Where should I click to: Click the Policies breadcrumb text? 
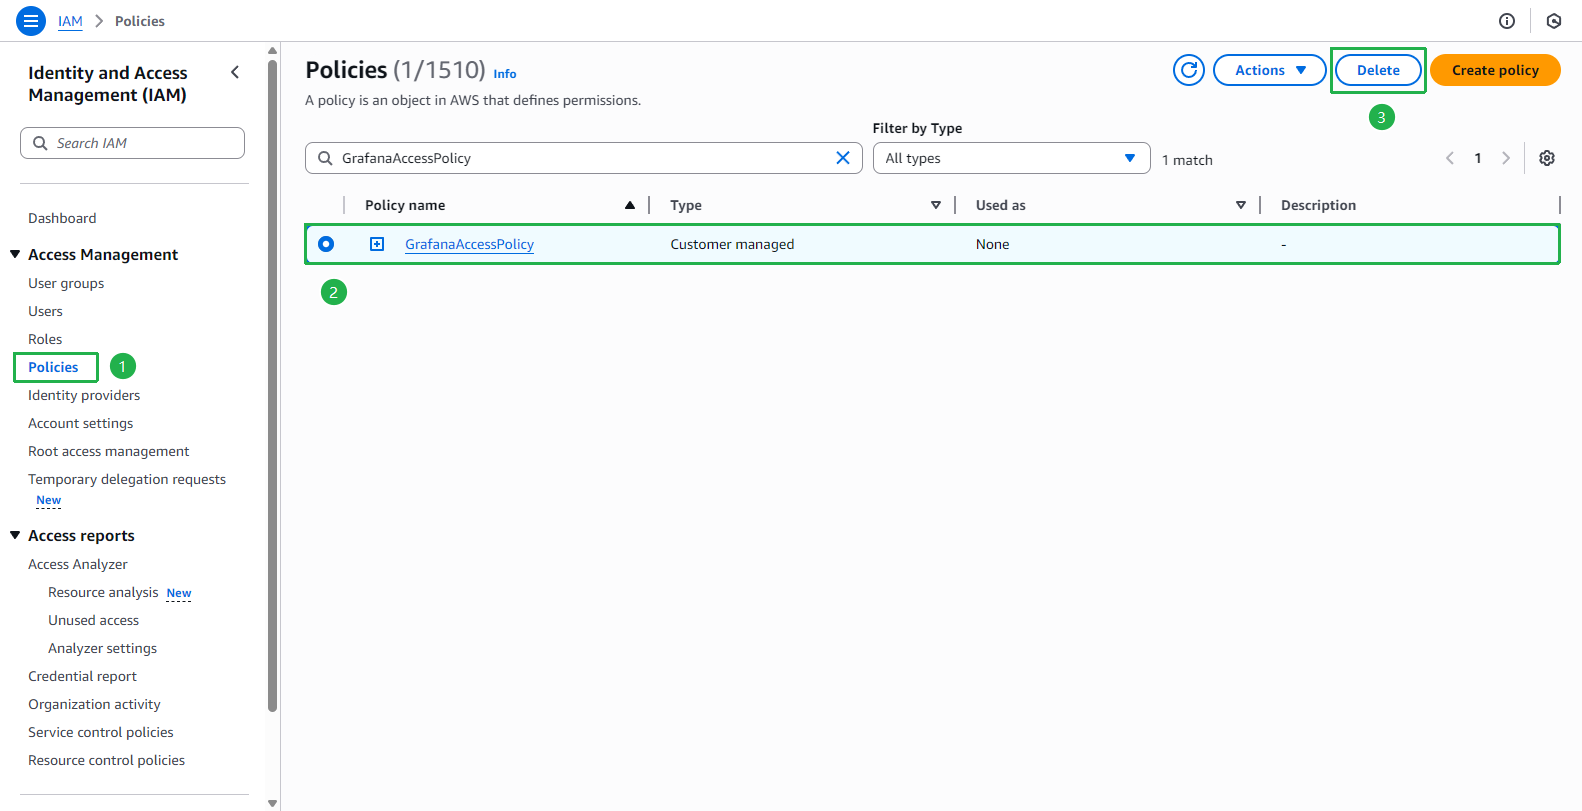[140, 21]
